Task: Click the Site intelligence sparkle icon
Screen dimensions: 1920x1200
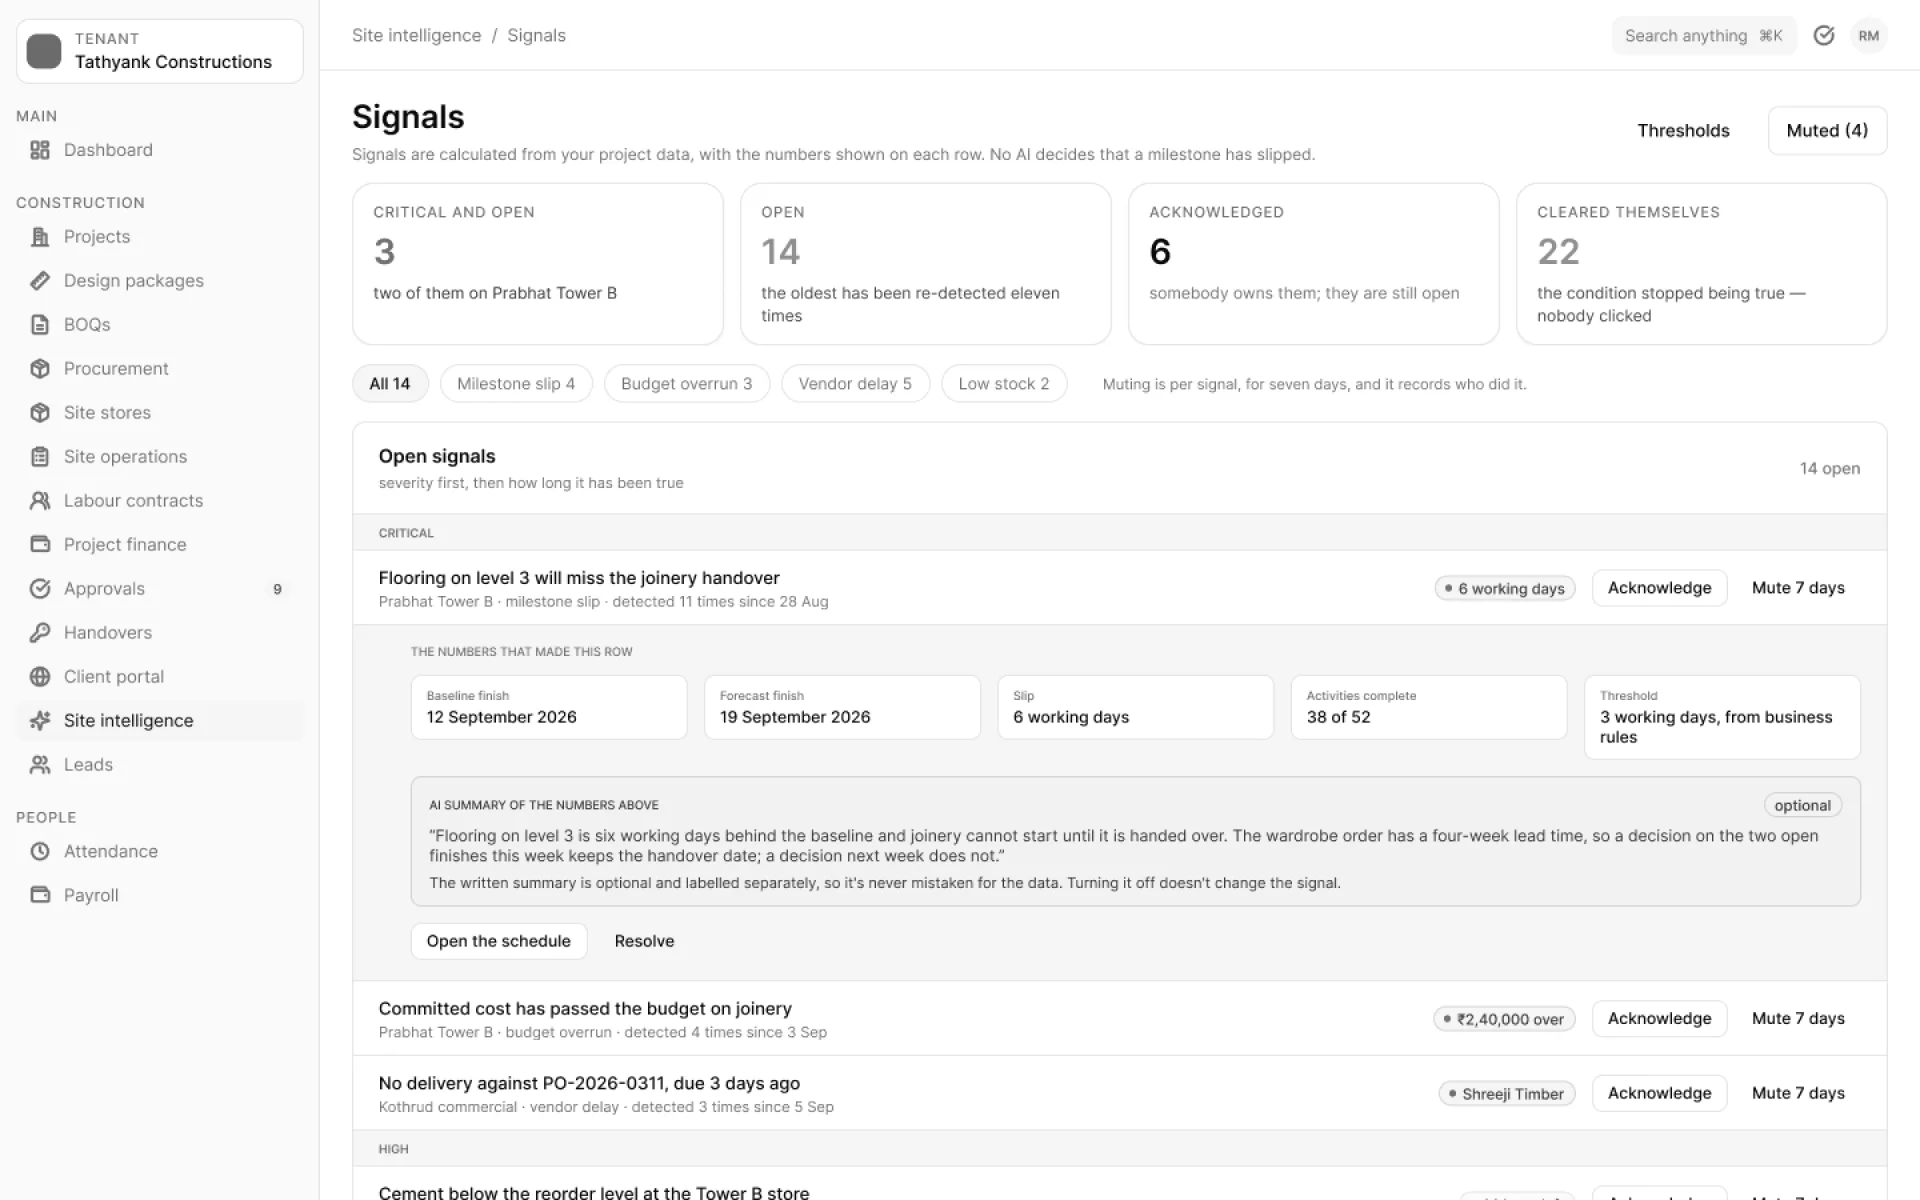Action: pyautogui.click(x=40, y=721)
